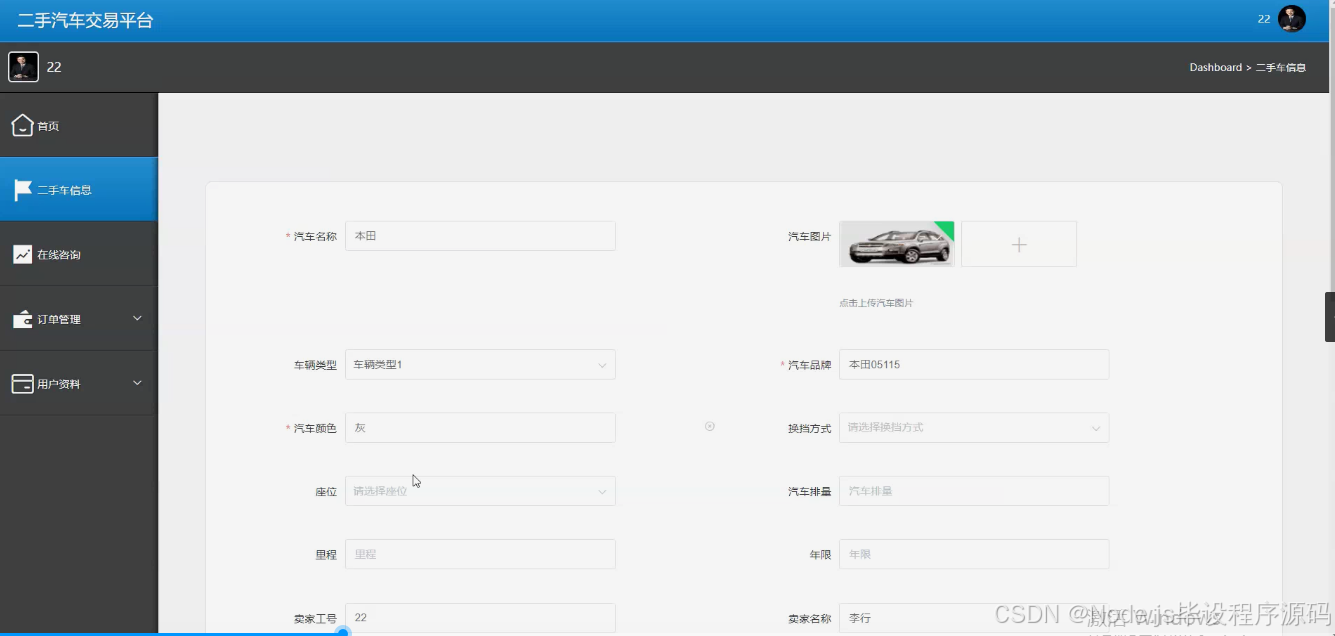Click the card icon for 用户资料
This screenshot has width=1335, height=636.
coord(22,384)
